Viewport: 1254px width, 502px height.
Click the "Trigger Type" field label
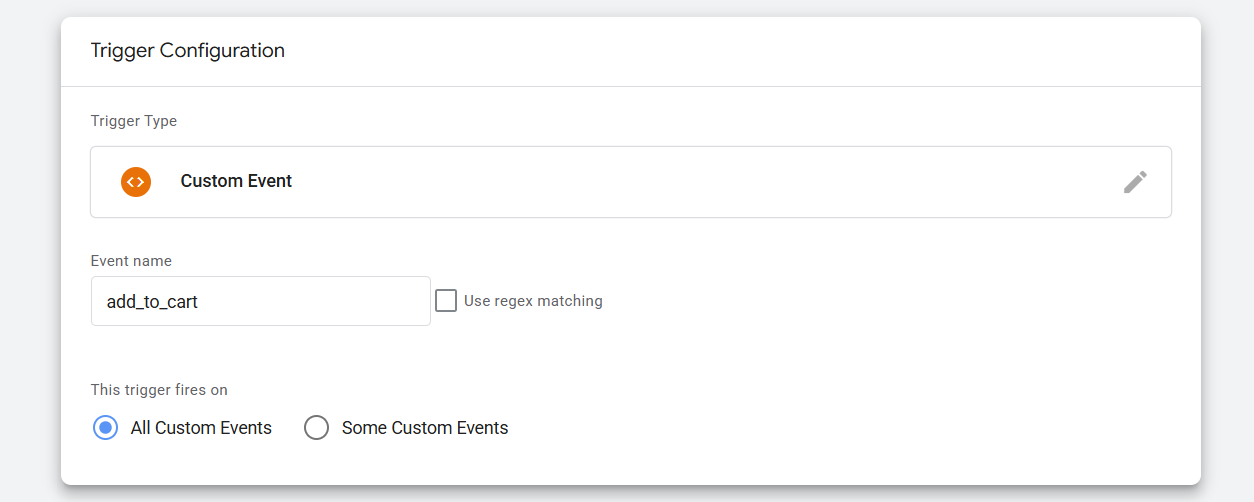coord(133,121)
